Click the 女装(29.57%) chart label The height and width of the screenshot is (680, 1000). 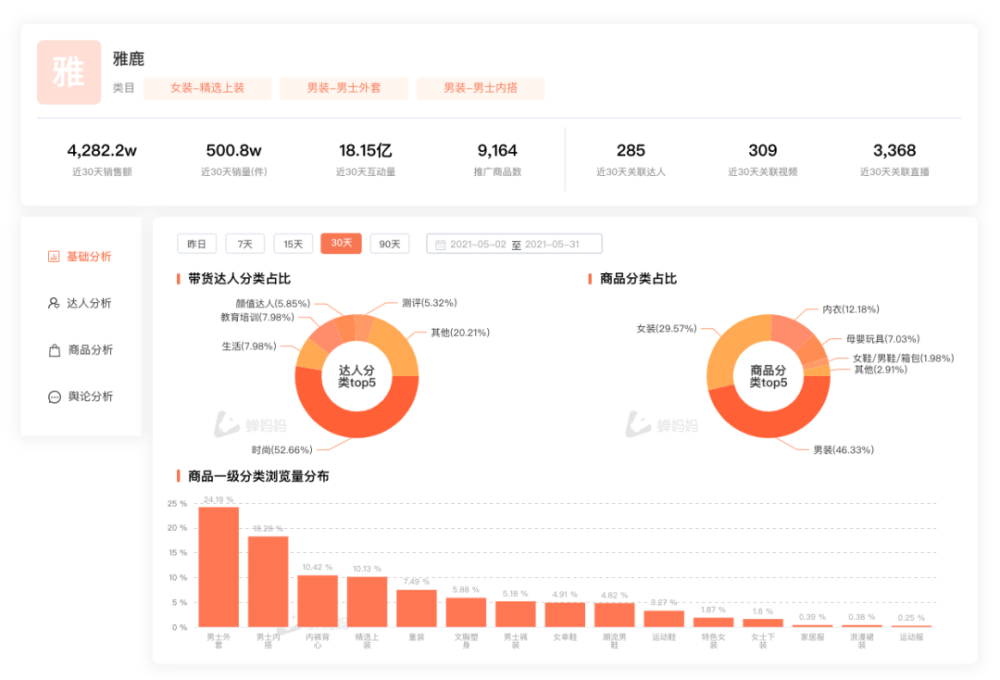click(666, 329)
